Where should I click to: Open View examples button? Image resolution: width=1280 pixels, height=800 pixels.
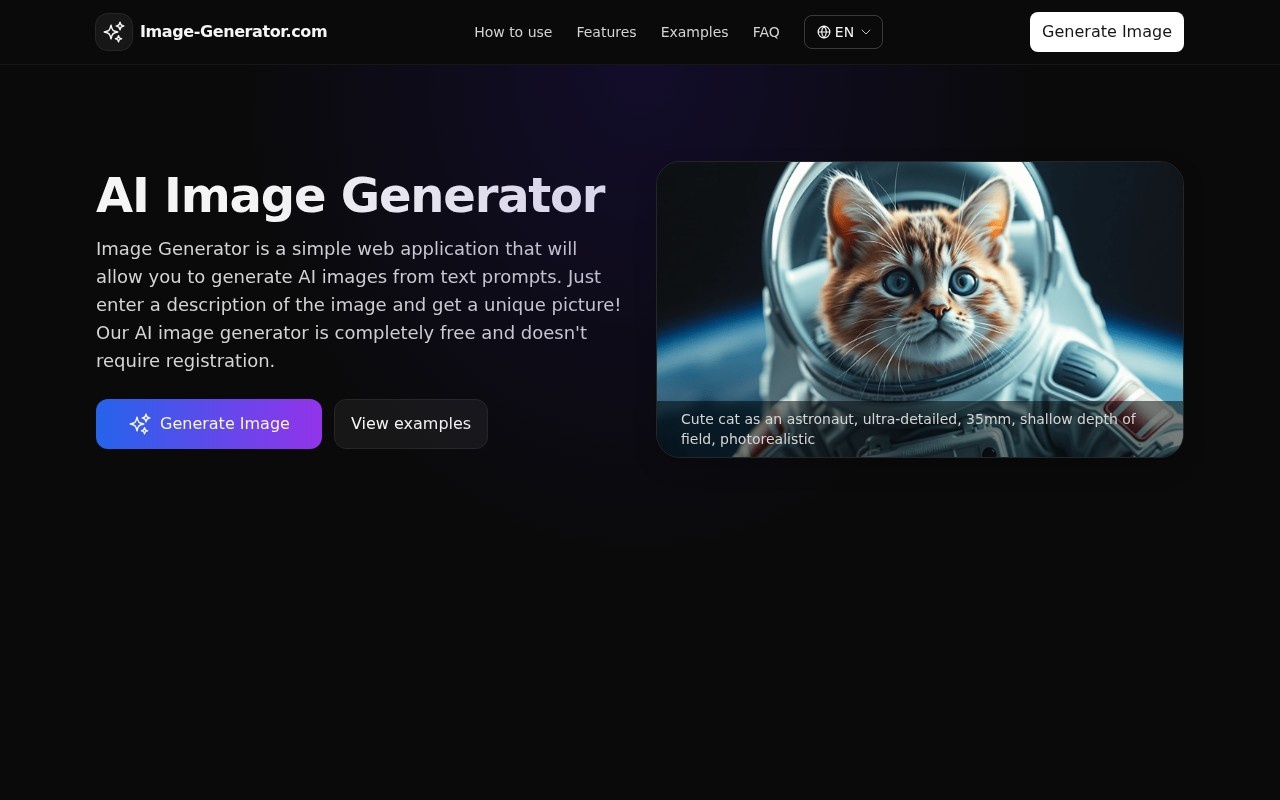point(411,424)
